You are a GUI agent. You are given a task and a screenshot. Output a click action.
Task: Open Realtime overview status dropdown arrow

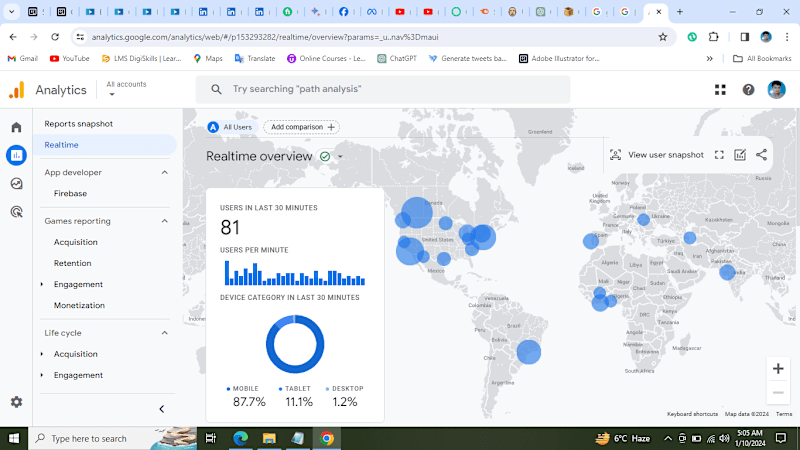340,157
